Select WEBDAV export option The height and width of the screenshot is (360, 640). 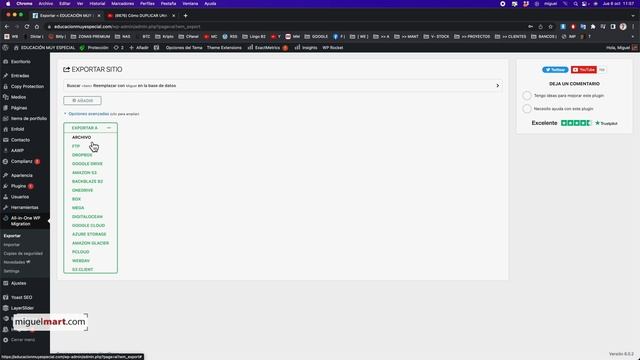click(81, 261)
